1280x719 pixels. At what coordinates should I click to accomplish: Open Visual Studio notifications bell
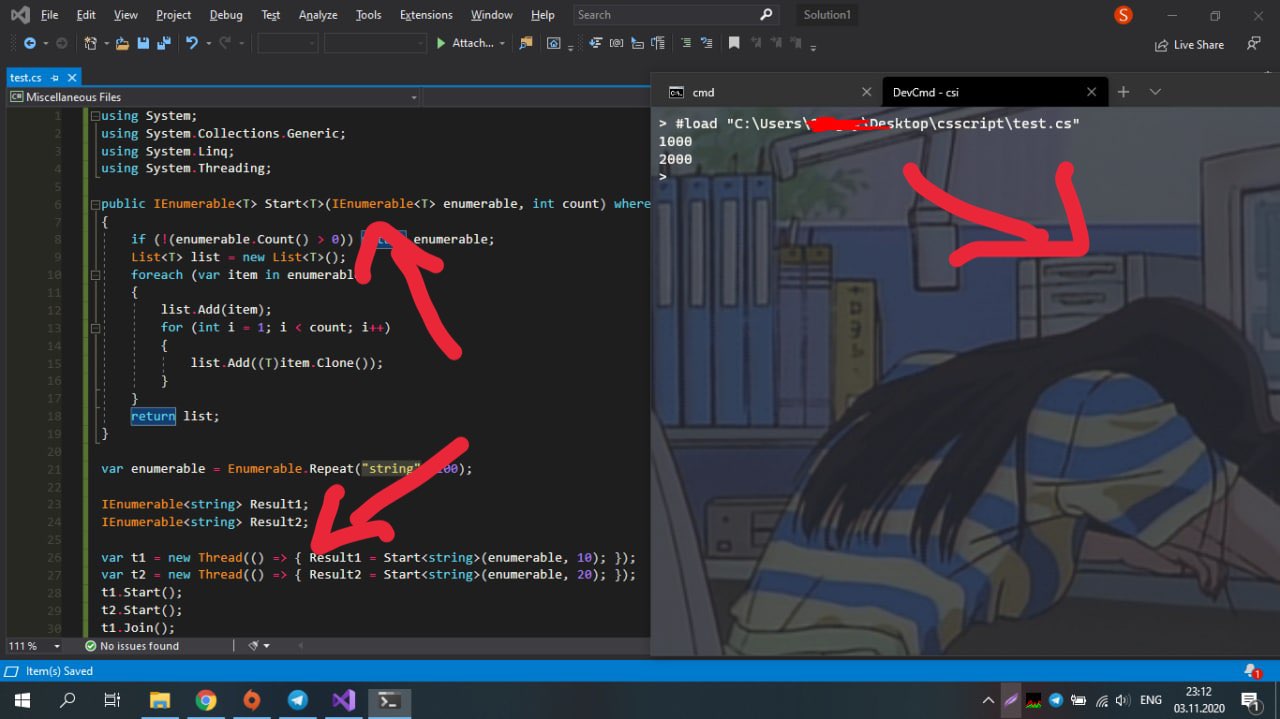pos(1251,671)
